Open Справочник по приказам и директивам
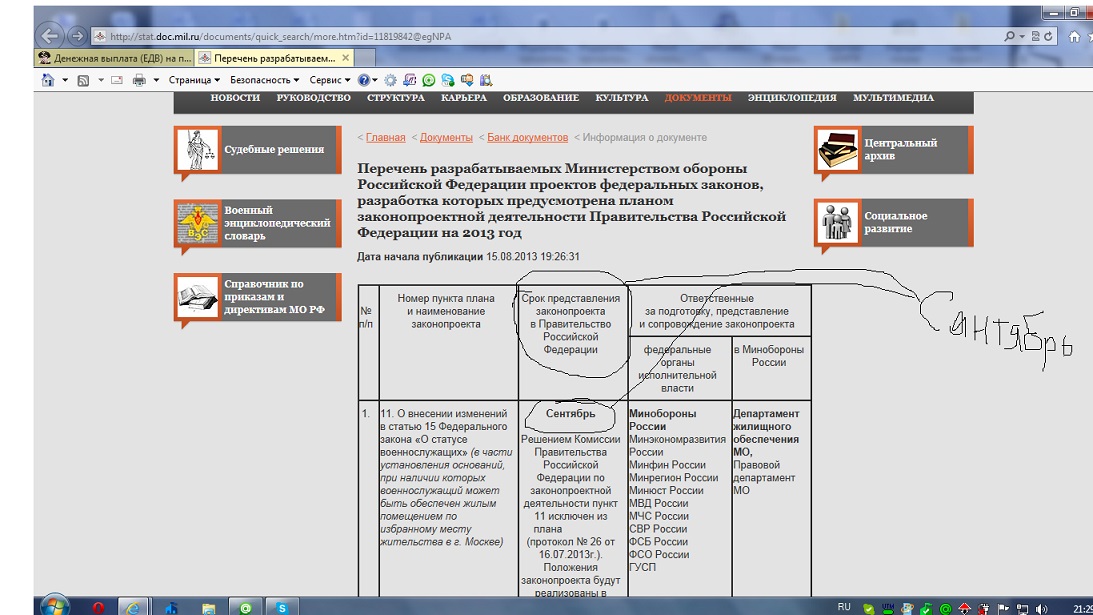 258,297
